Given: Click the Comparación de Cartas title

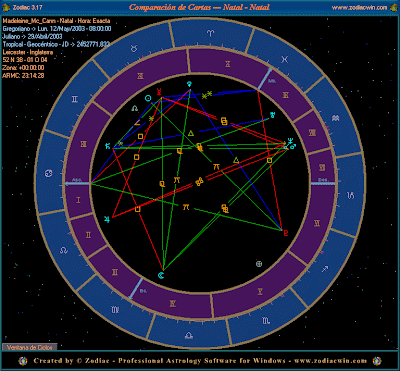Looking at the screenshot, I should (199, 7).
